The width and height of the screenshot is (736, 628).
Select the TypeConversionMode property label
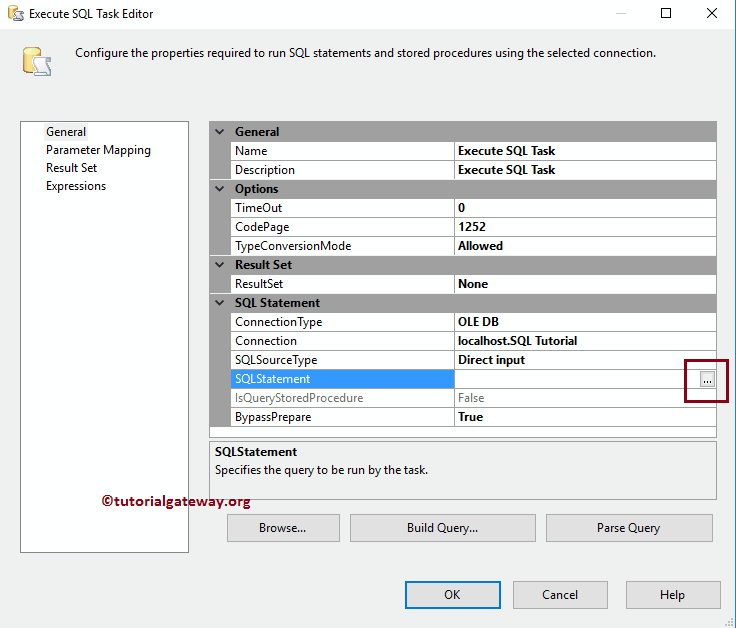(x=342, y=246)
